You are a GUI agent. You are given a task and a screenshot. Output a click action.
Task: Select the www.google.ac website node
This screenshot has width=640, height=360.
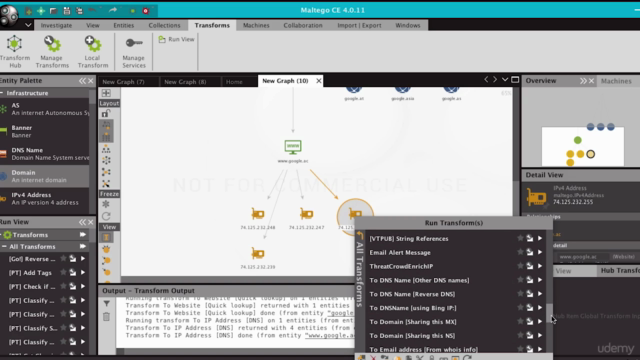[x=293, y=147]
